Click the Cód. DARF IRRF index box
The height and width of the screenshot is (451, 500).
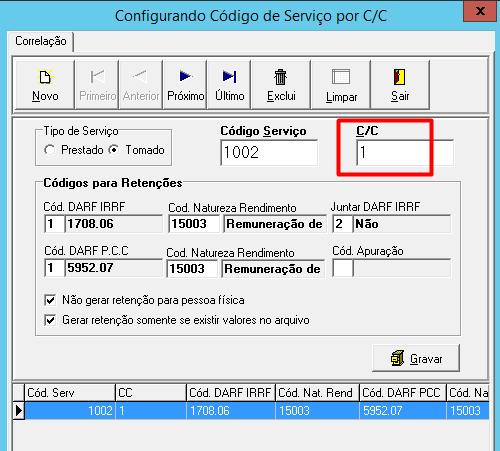[54, 224]
